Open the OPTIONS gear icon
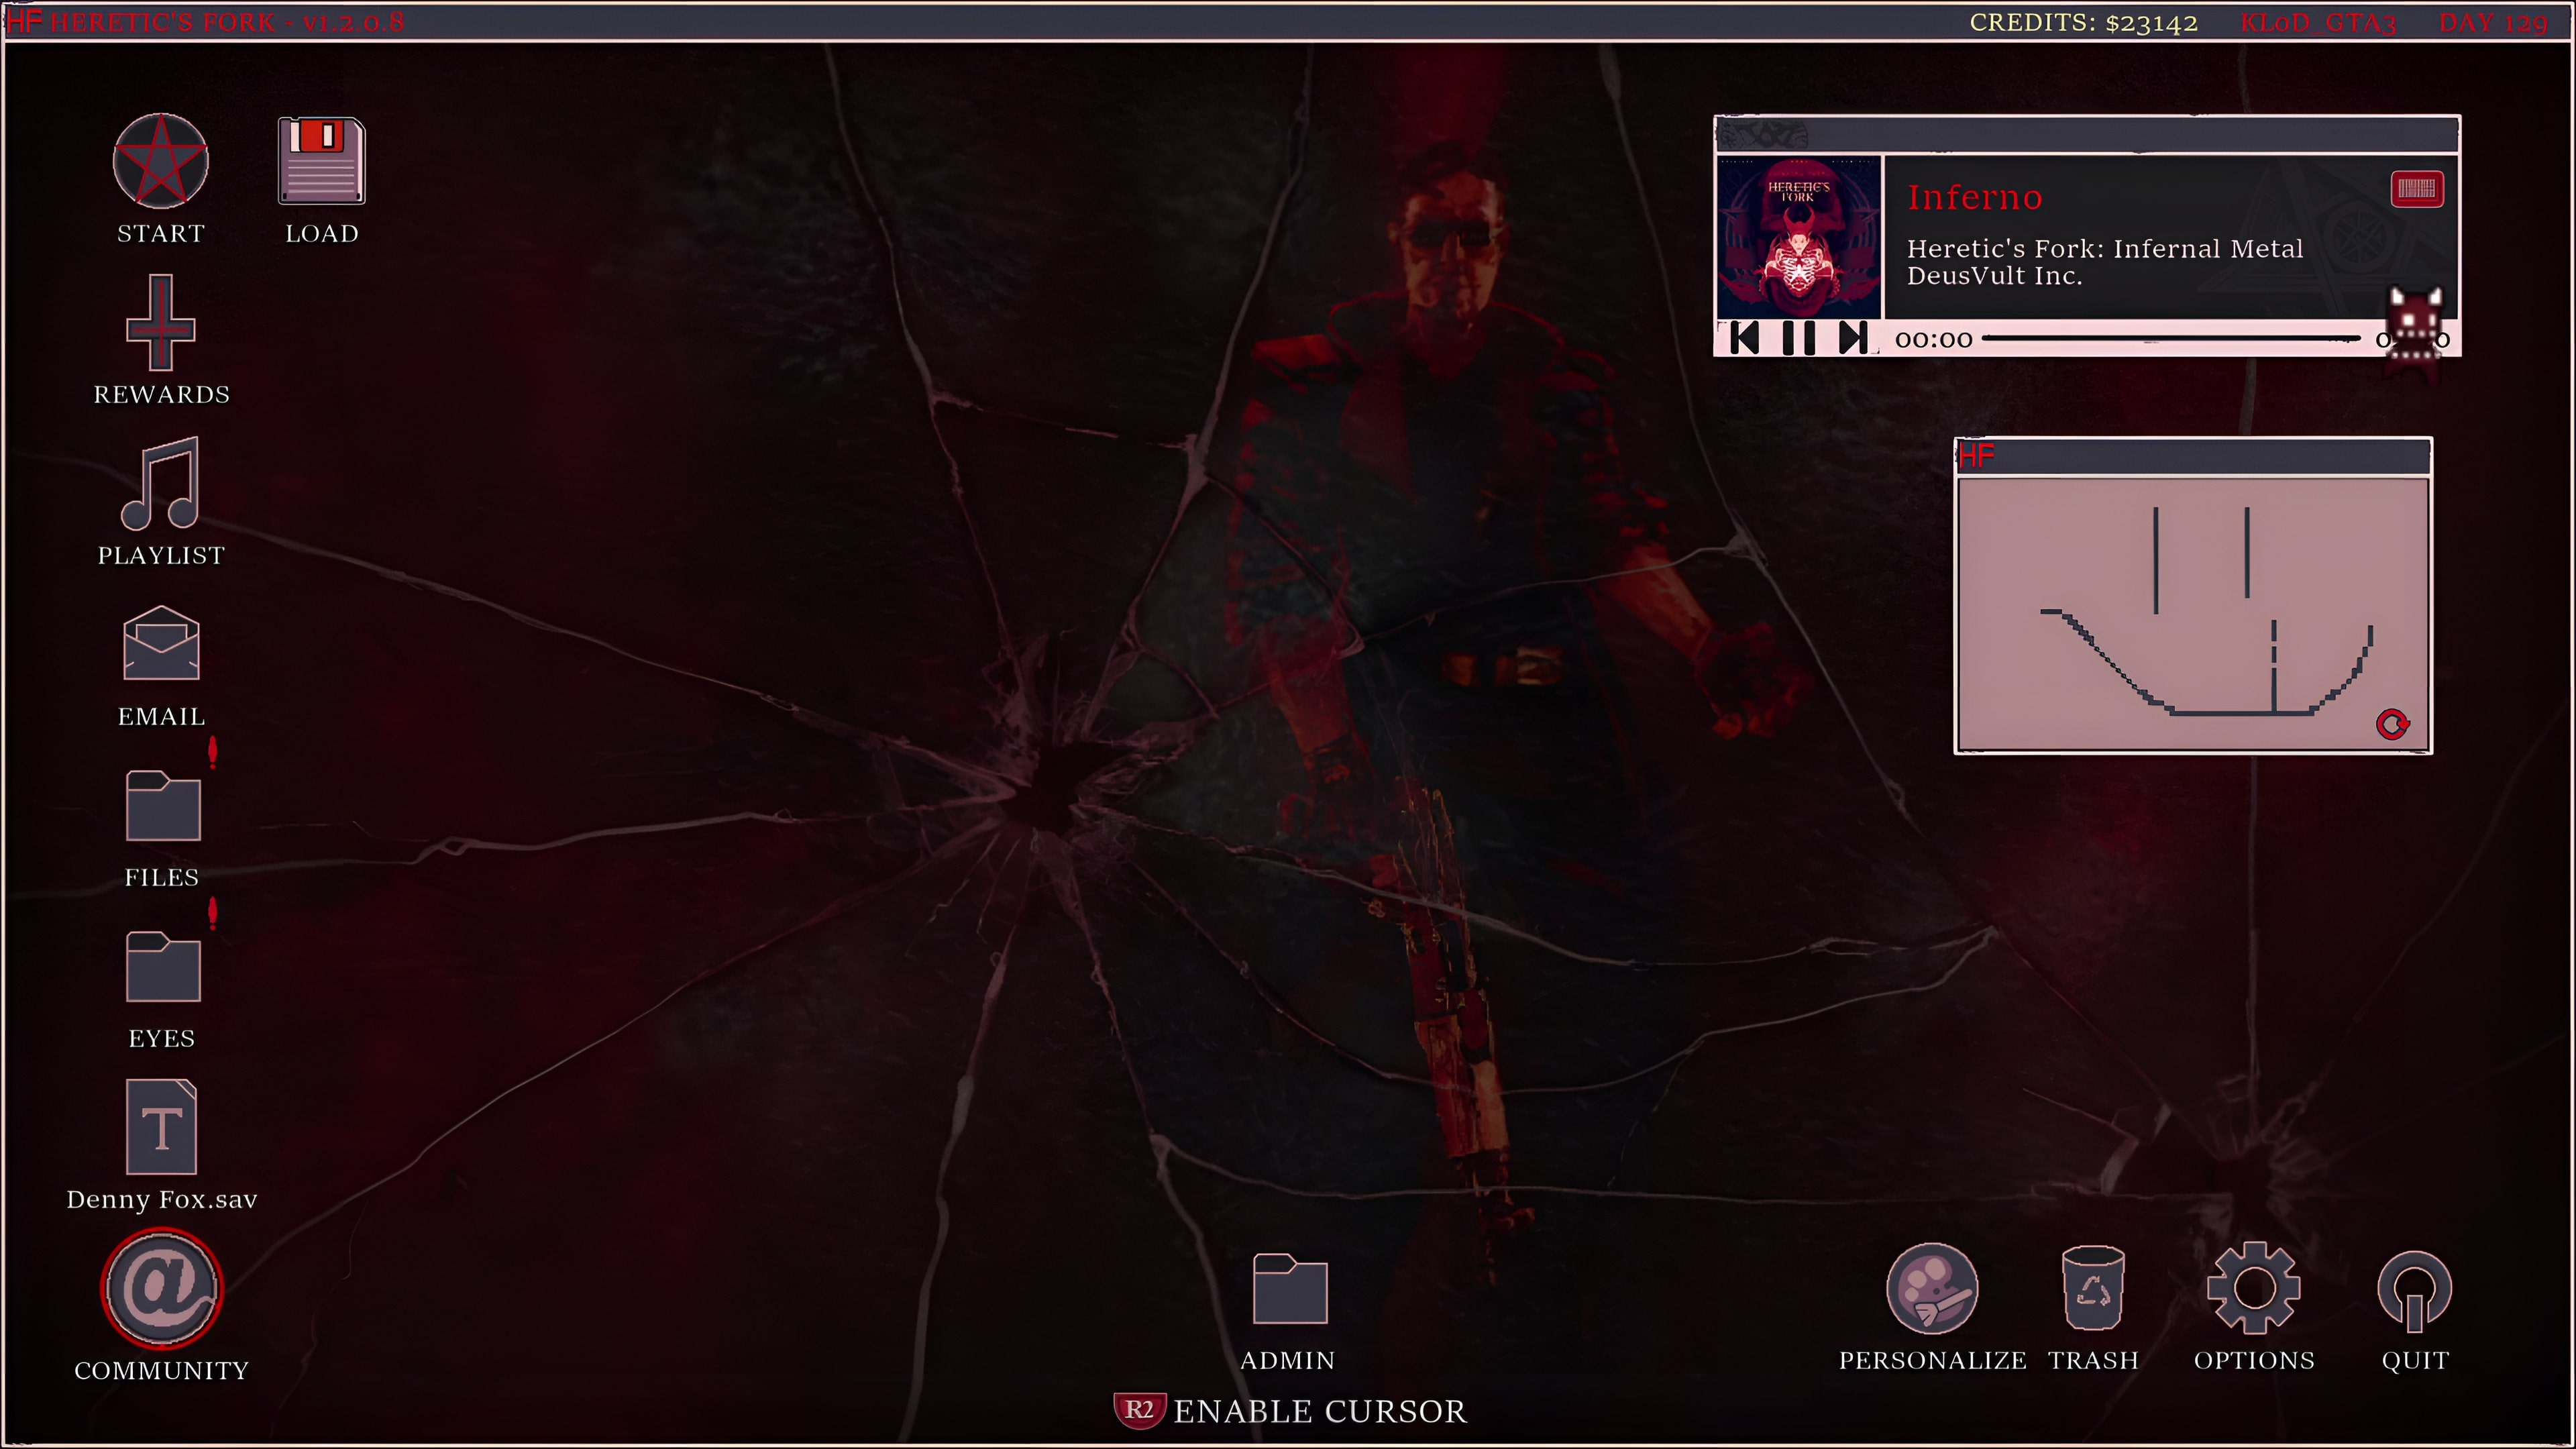 (2253, 1289)
